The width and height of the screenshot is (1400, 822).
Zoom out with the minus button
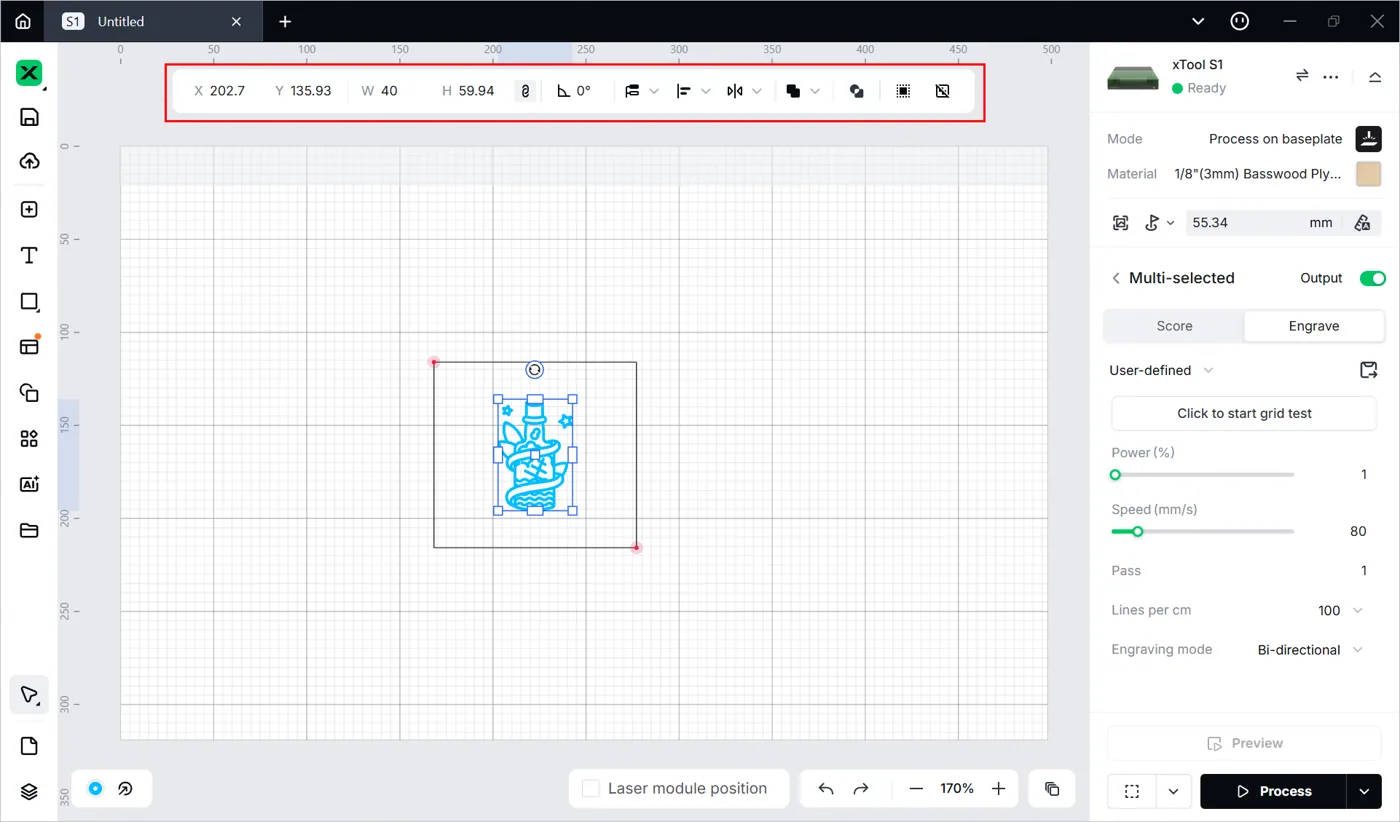pyautogui.click(x=916, y=789)
